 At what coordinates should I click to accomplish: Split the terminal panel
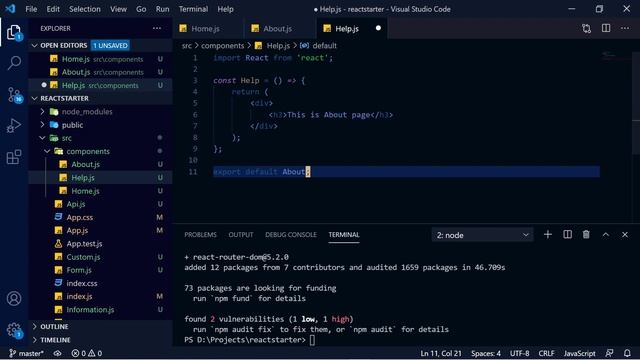(x=567, y=234)
